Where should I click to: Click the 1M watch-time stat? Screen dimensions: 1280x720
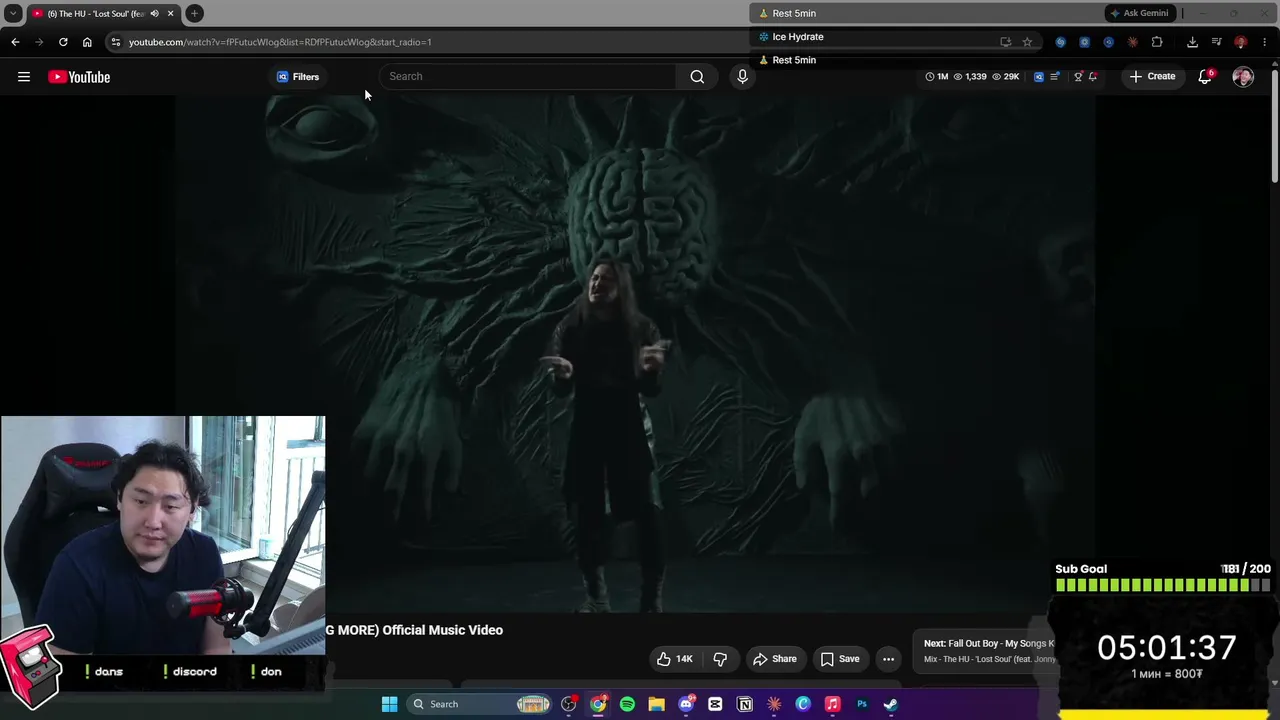[x=937, y=76]
